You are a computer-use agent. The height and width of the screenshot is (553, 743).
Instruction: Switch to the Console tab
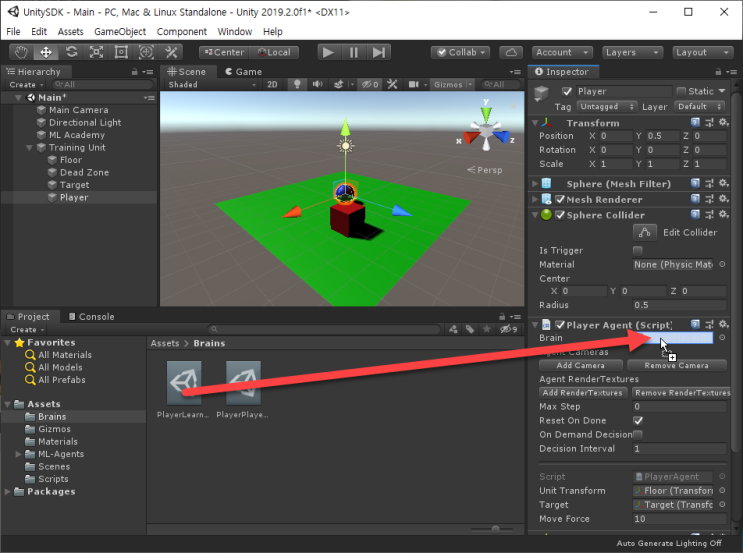[92, 317]
